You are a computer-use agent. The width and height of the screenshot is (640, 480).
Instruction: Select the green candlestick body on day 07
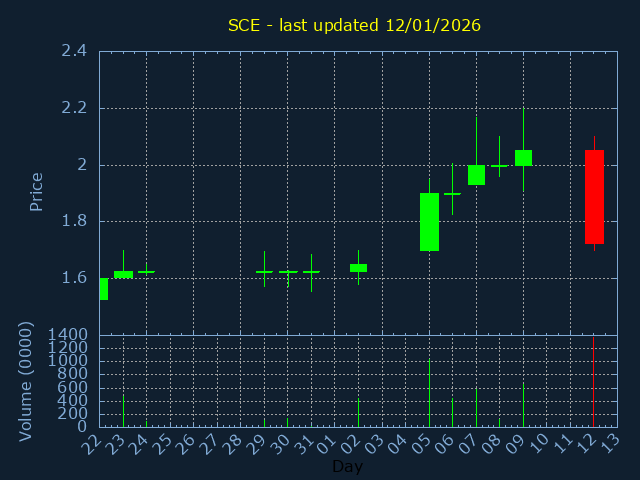(476, 175)
